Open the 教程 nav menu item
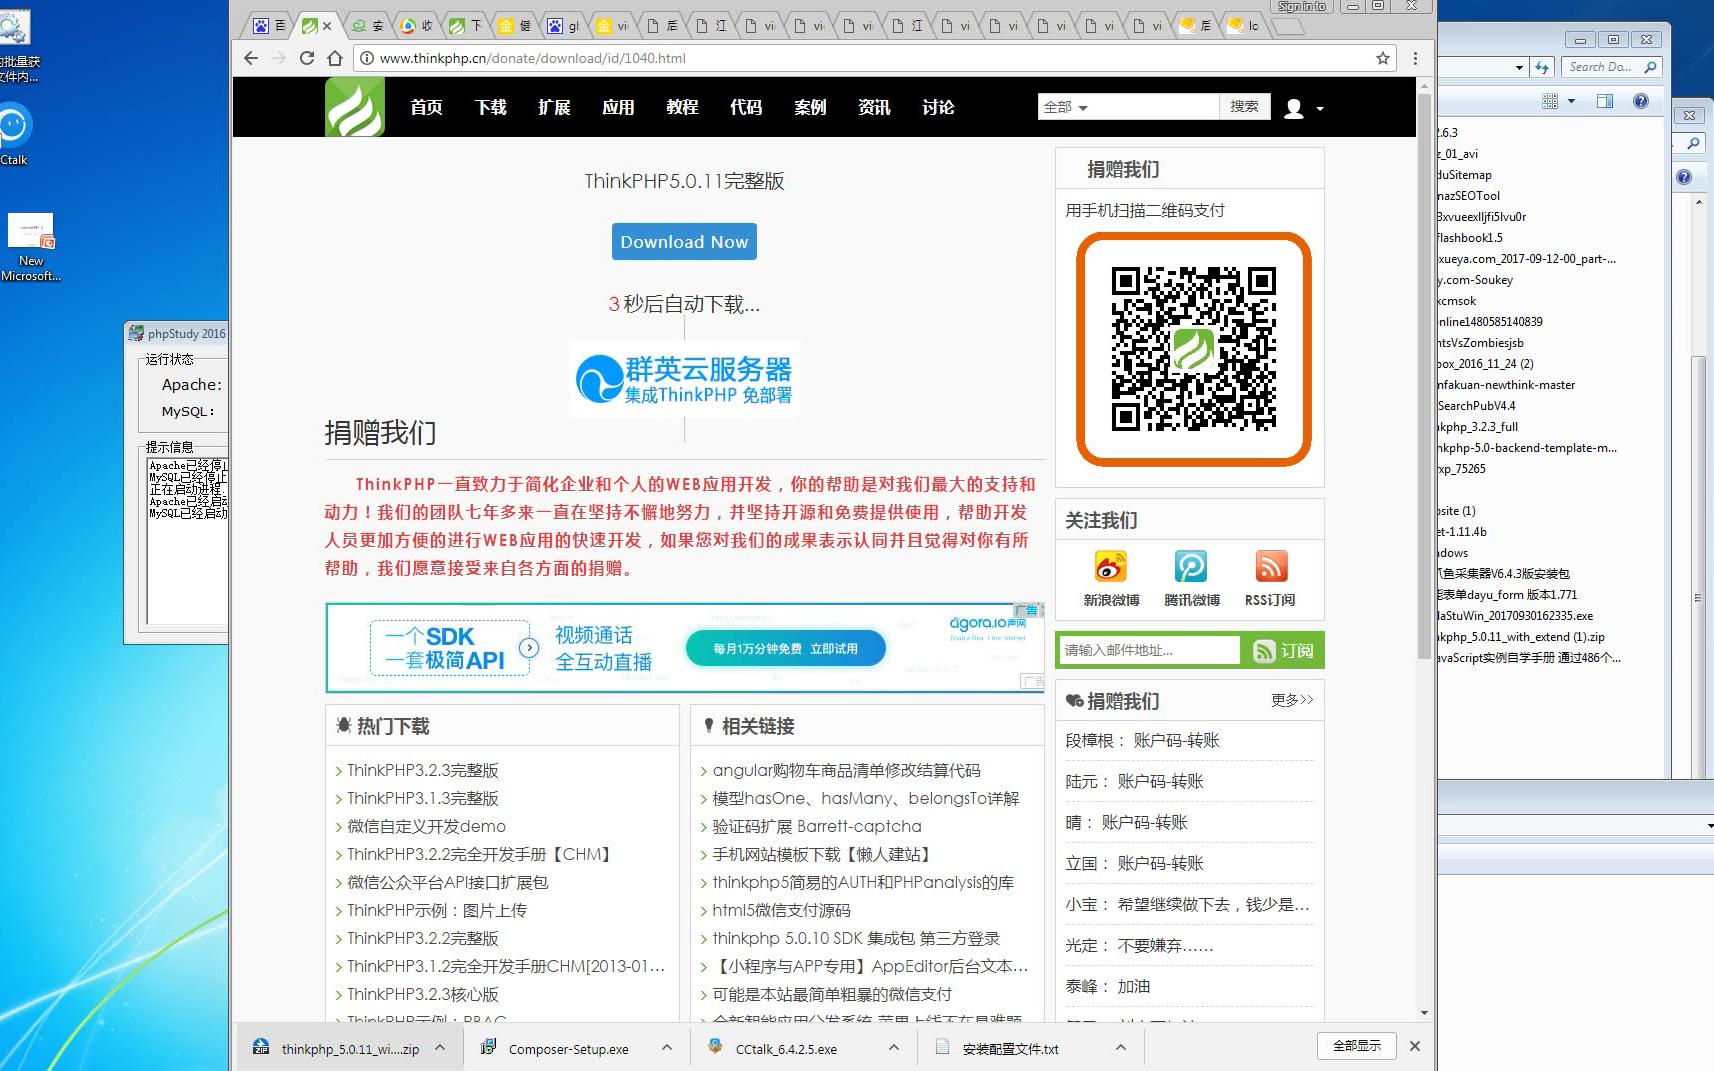Viewport: 1714px width, 1071px height. (683, 107)
